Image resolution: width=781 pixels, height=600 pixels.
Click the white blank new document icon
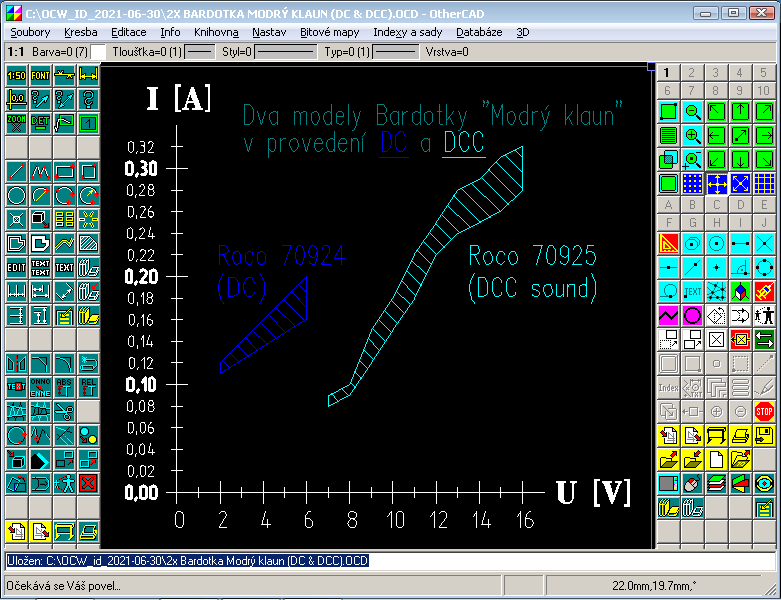pyautogui.click(x=716, y=460)
